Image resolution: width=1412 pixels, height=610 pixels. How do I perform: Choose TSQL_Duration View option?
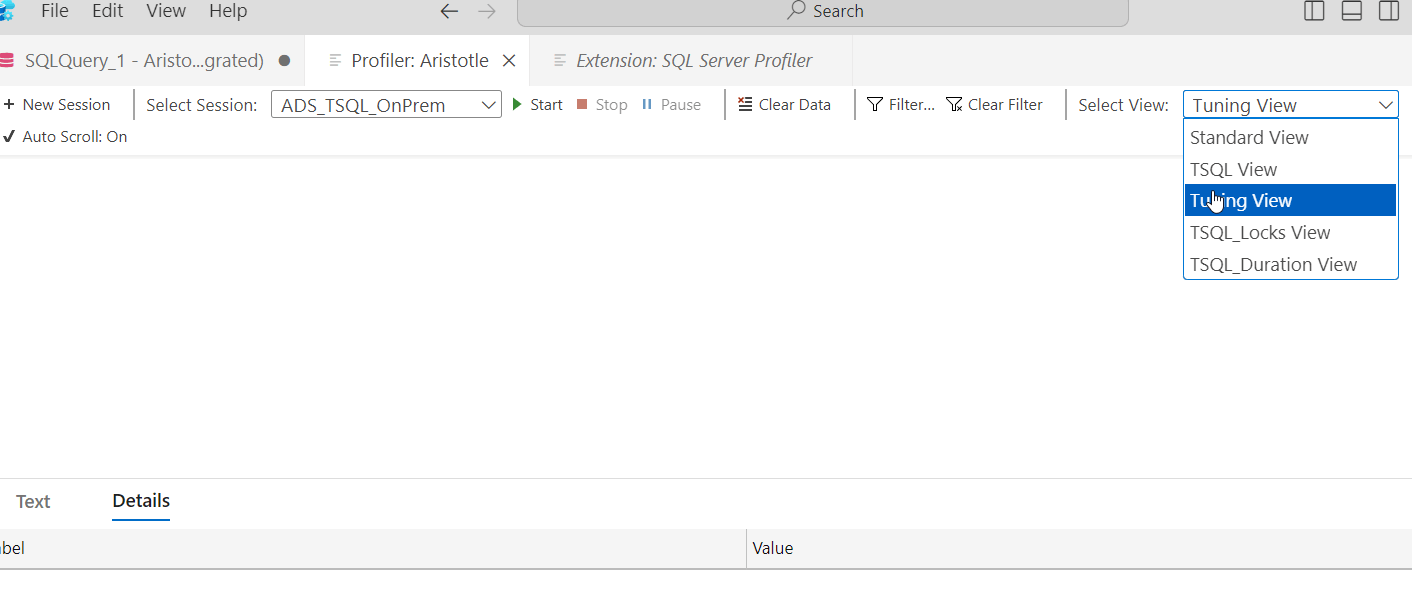(1290, 264)
